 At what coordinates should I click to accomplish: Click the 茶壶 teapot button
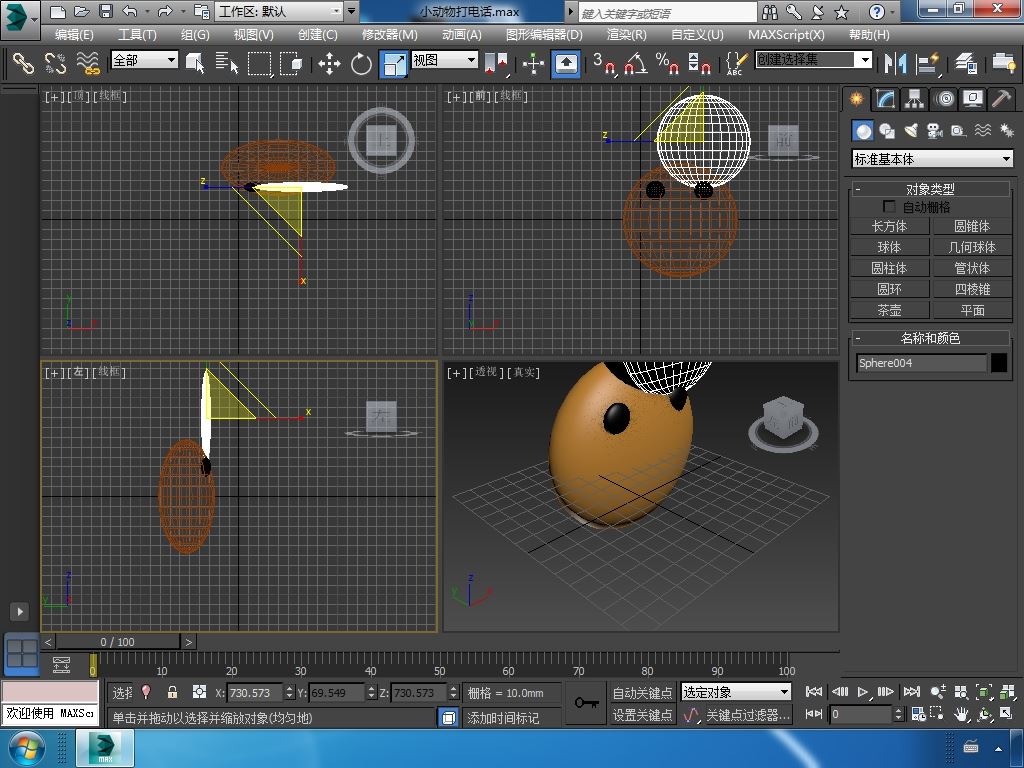(889, 310)
